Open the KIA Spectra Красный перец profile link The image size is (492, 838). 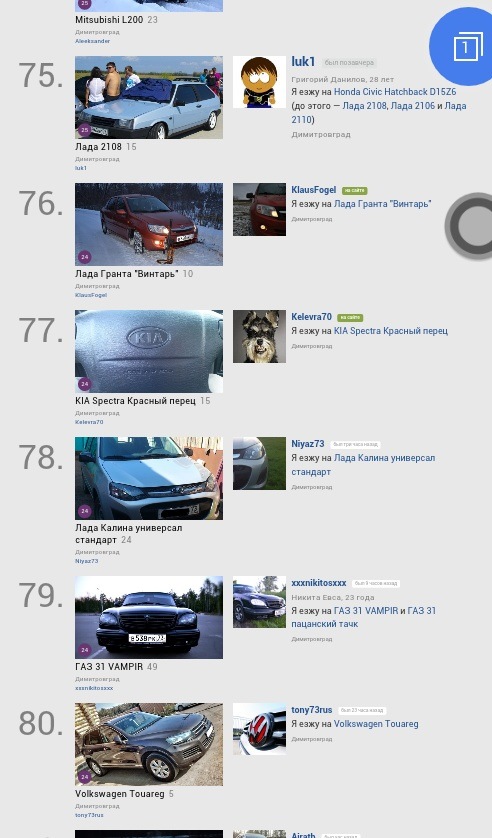(391, 331)
